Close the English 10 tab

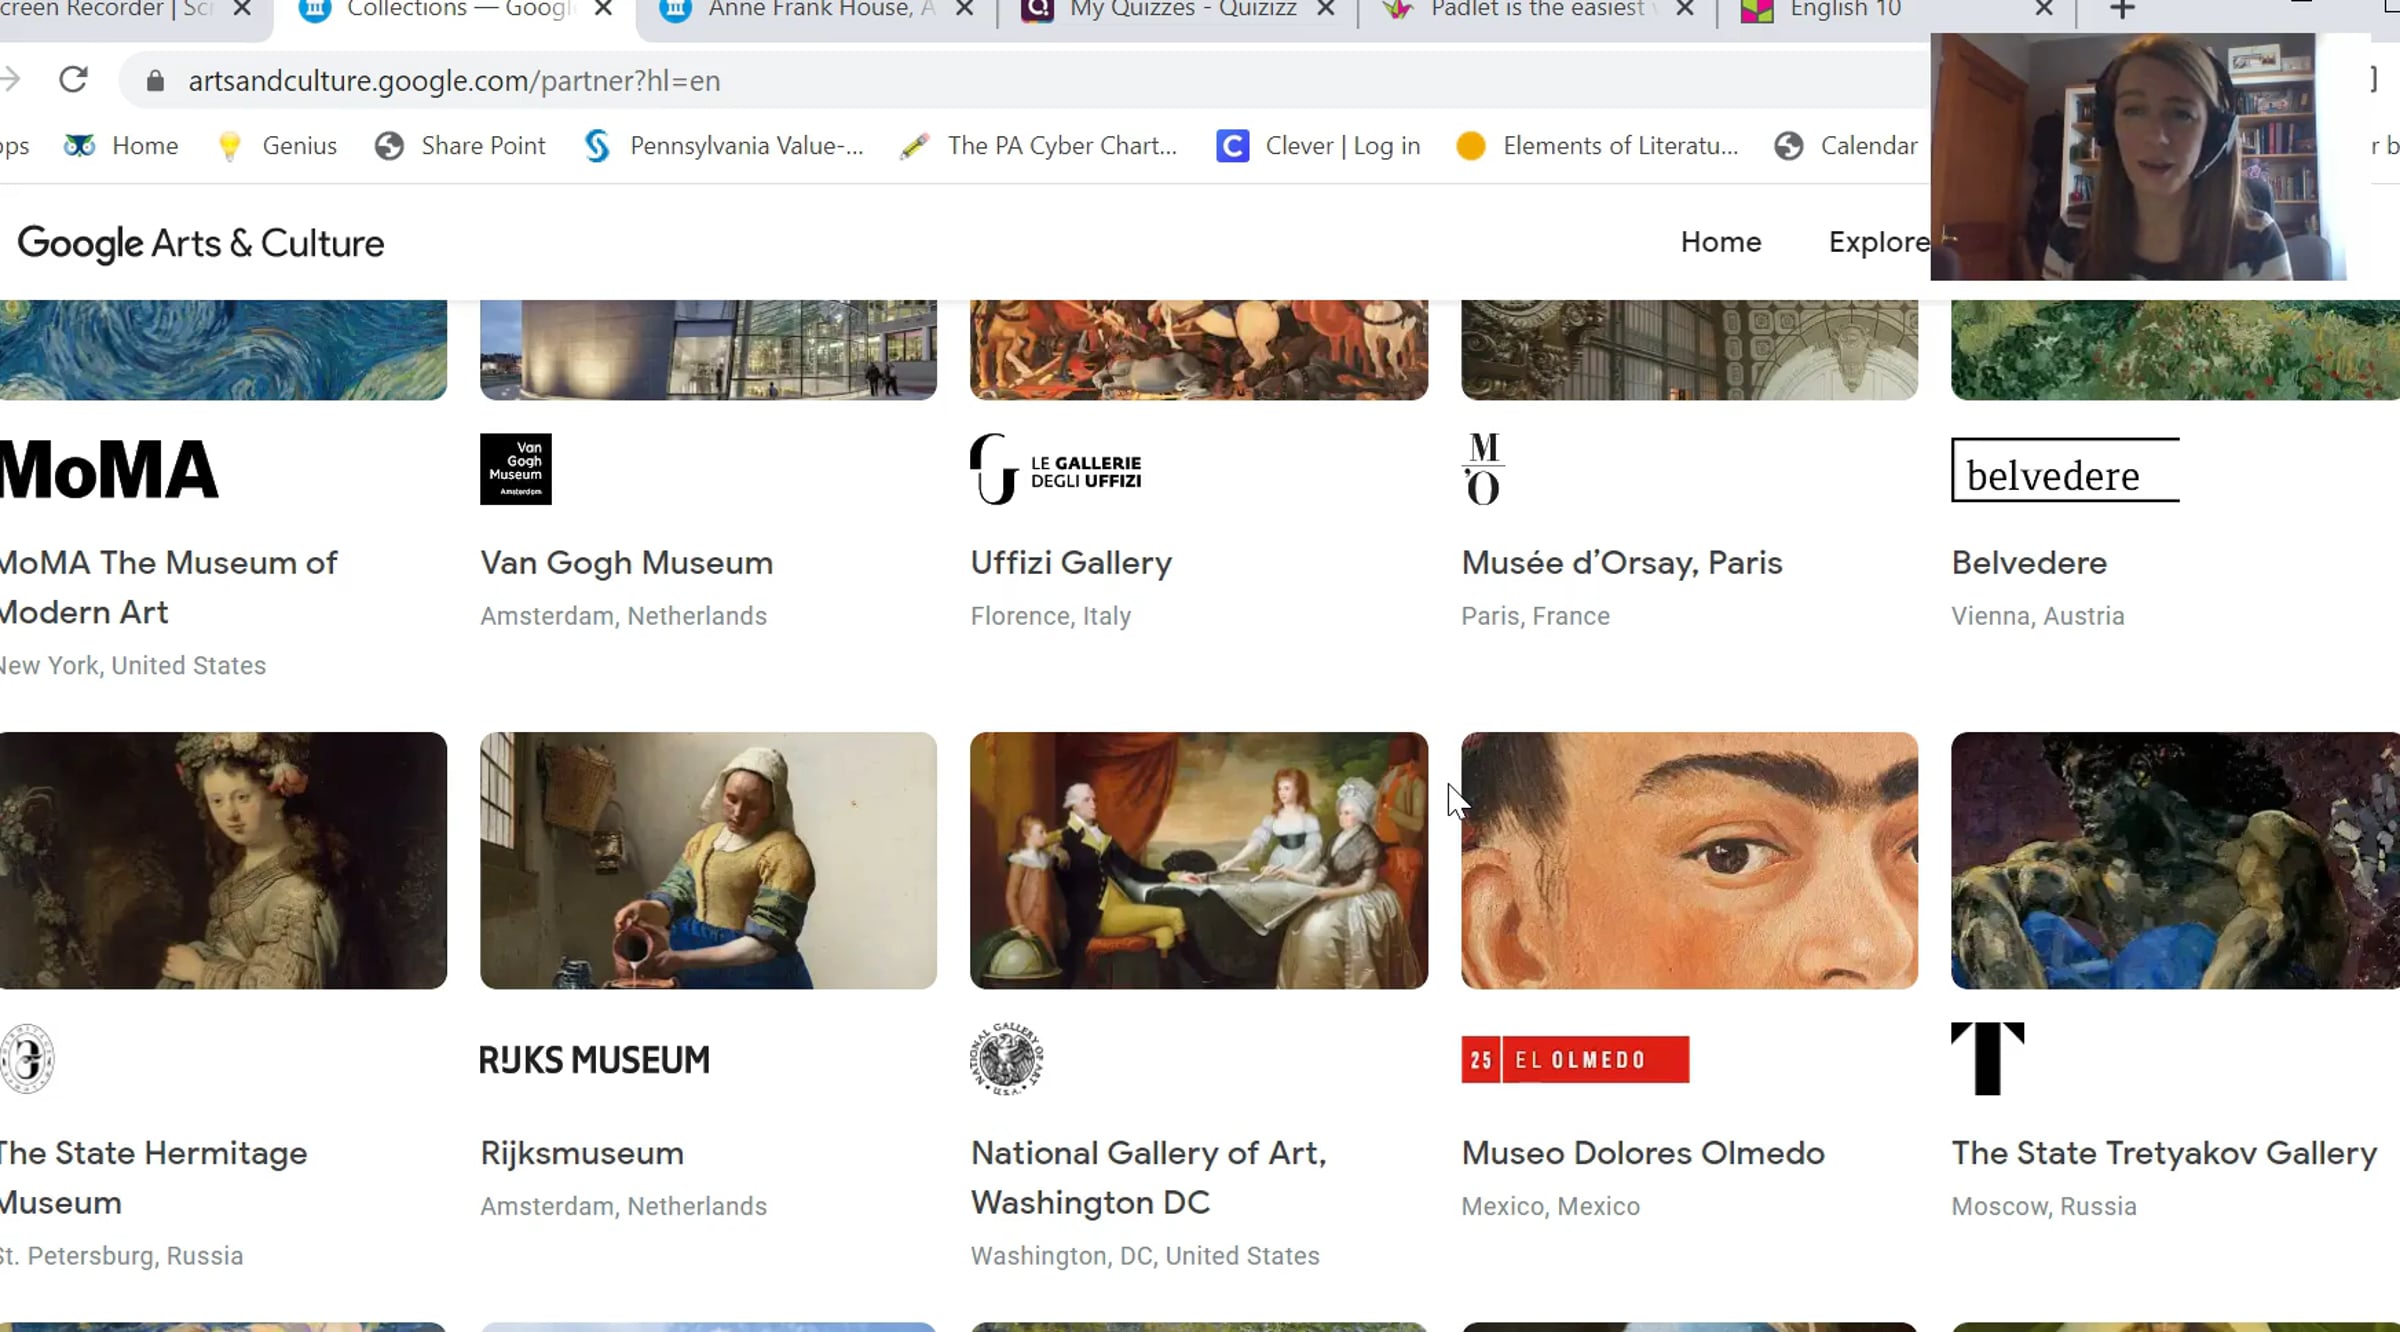click(x=2044, y=9)
